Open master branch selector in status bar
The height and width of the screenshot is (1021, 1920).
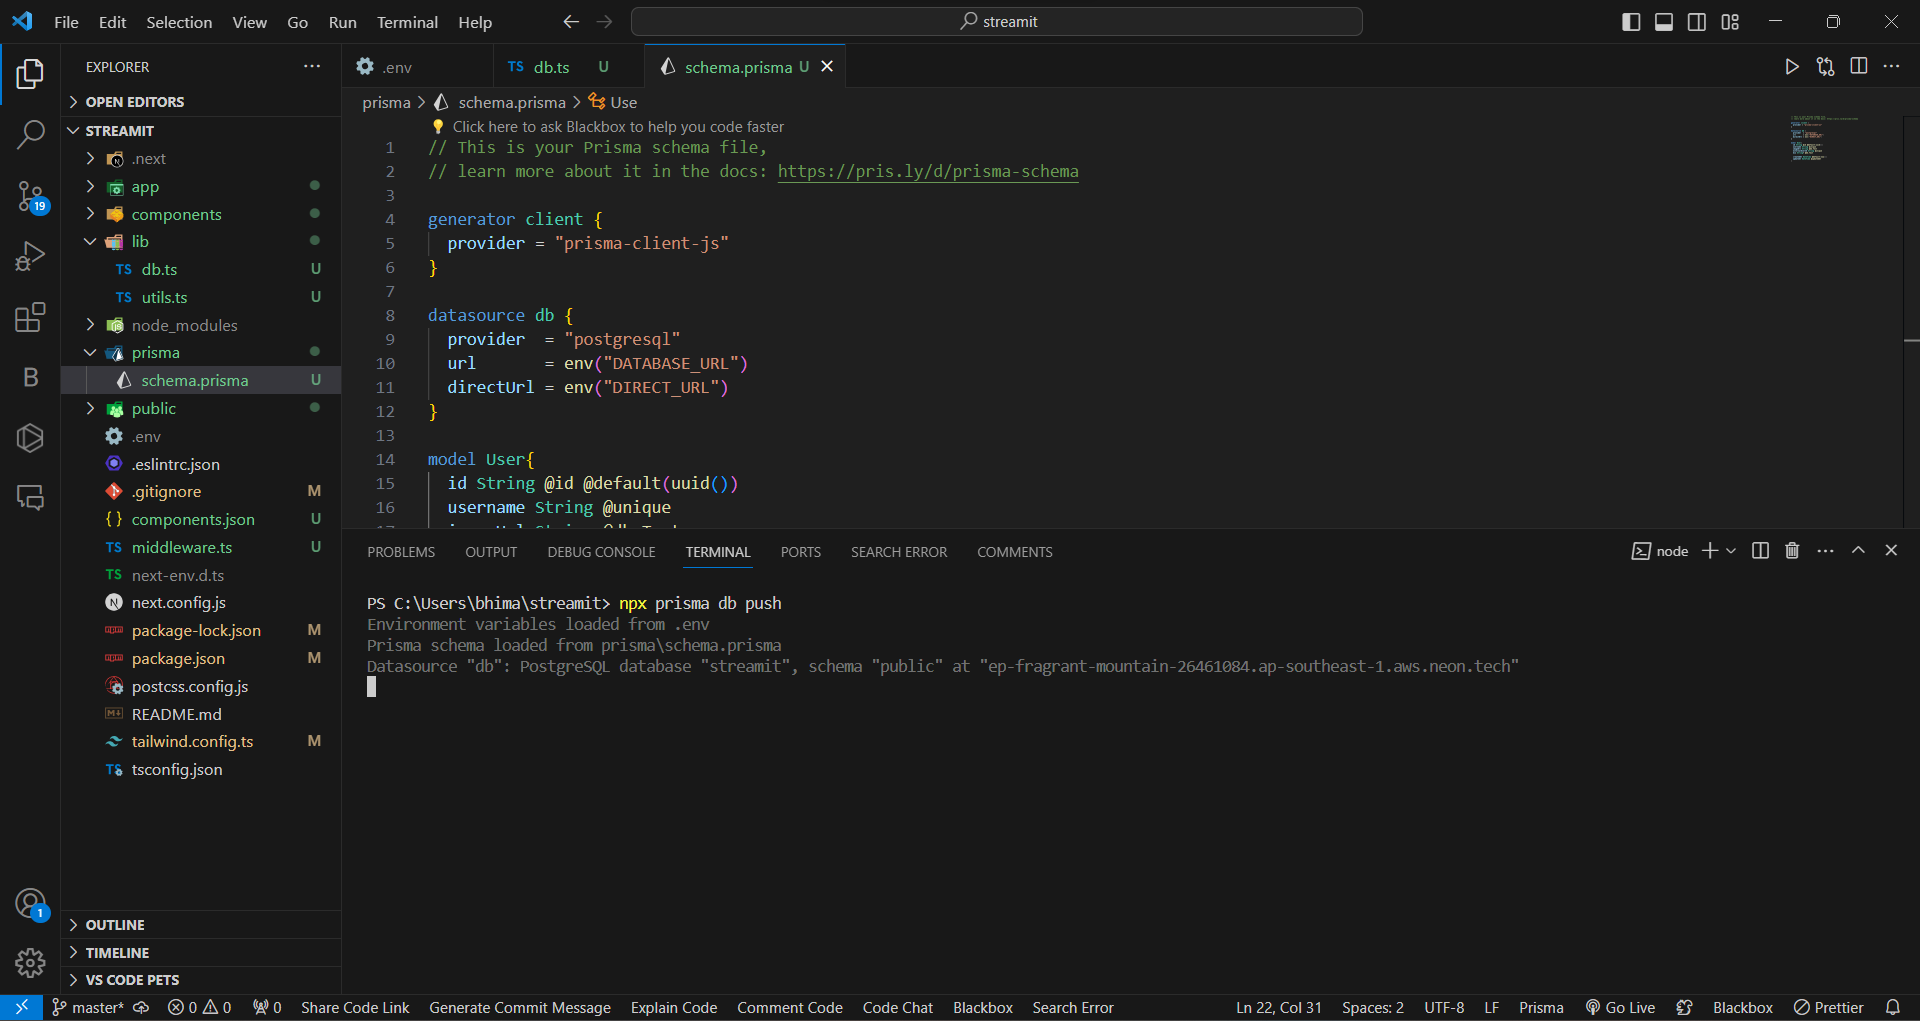coord(89,1008)
